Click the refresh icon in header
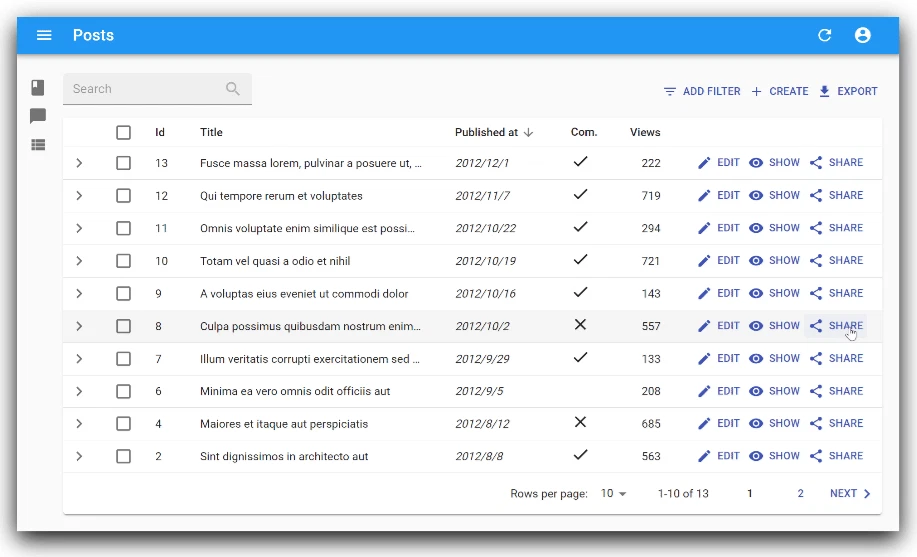This screenshot has width=917, height=557. (825, 35)
